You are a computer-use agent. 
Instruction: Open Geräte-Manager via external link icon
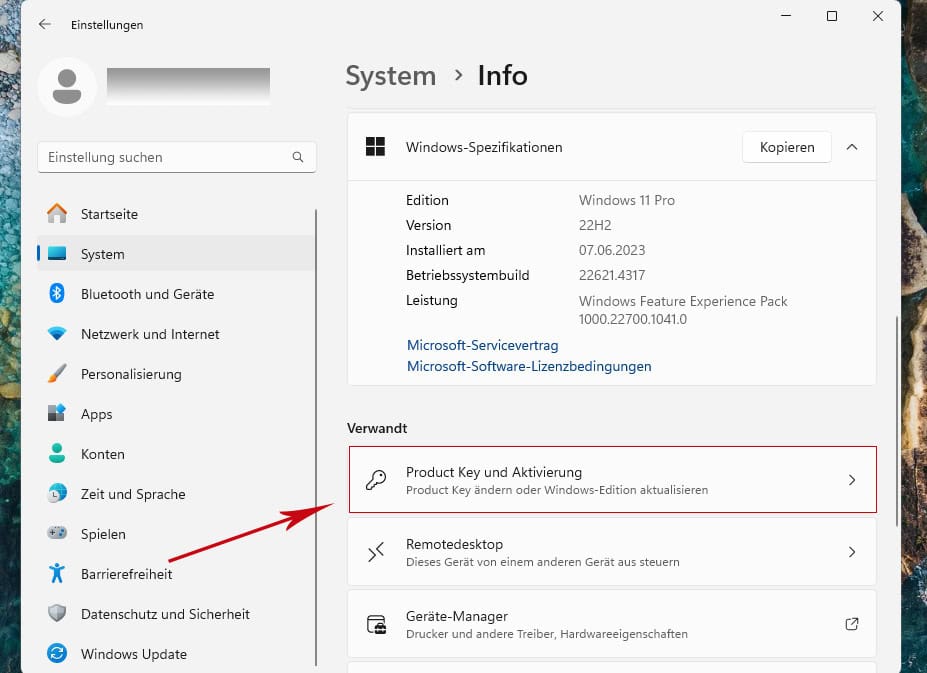pyautogui.click(x=852, y=624)
